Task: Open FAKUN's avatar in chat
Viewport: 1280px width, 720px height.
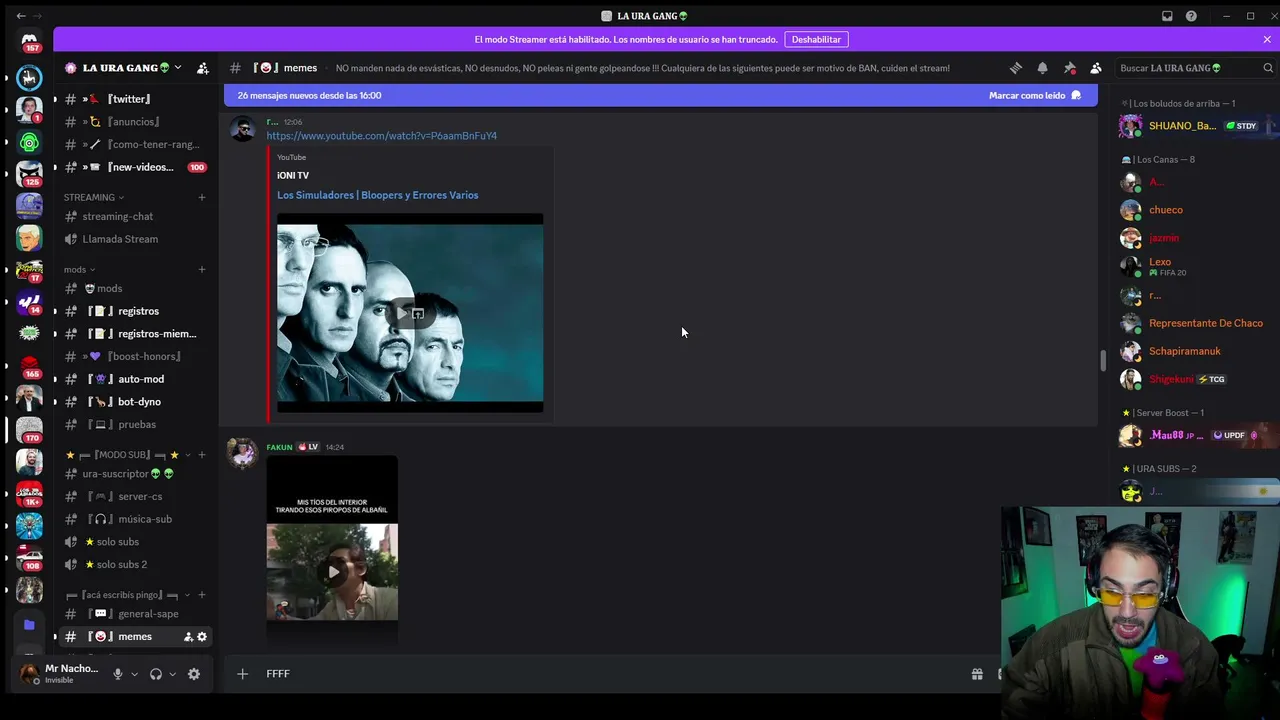Action: (x=242, y=453)
